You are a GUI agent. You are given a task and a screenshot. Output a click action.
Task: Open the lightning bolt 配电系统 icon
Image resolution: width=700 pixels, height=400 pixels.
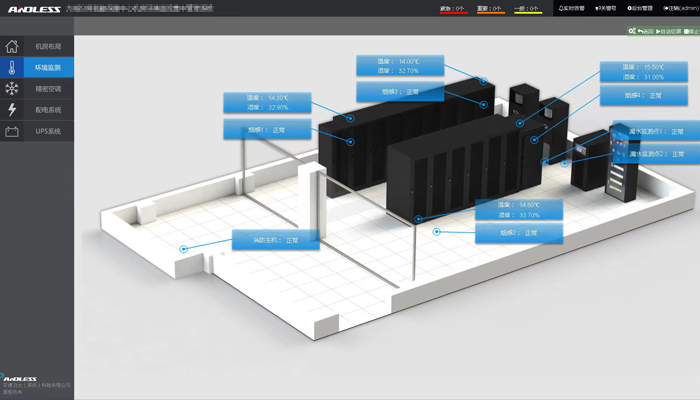(12, 110)
